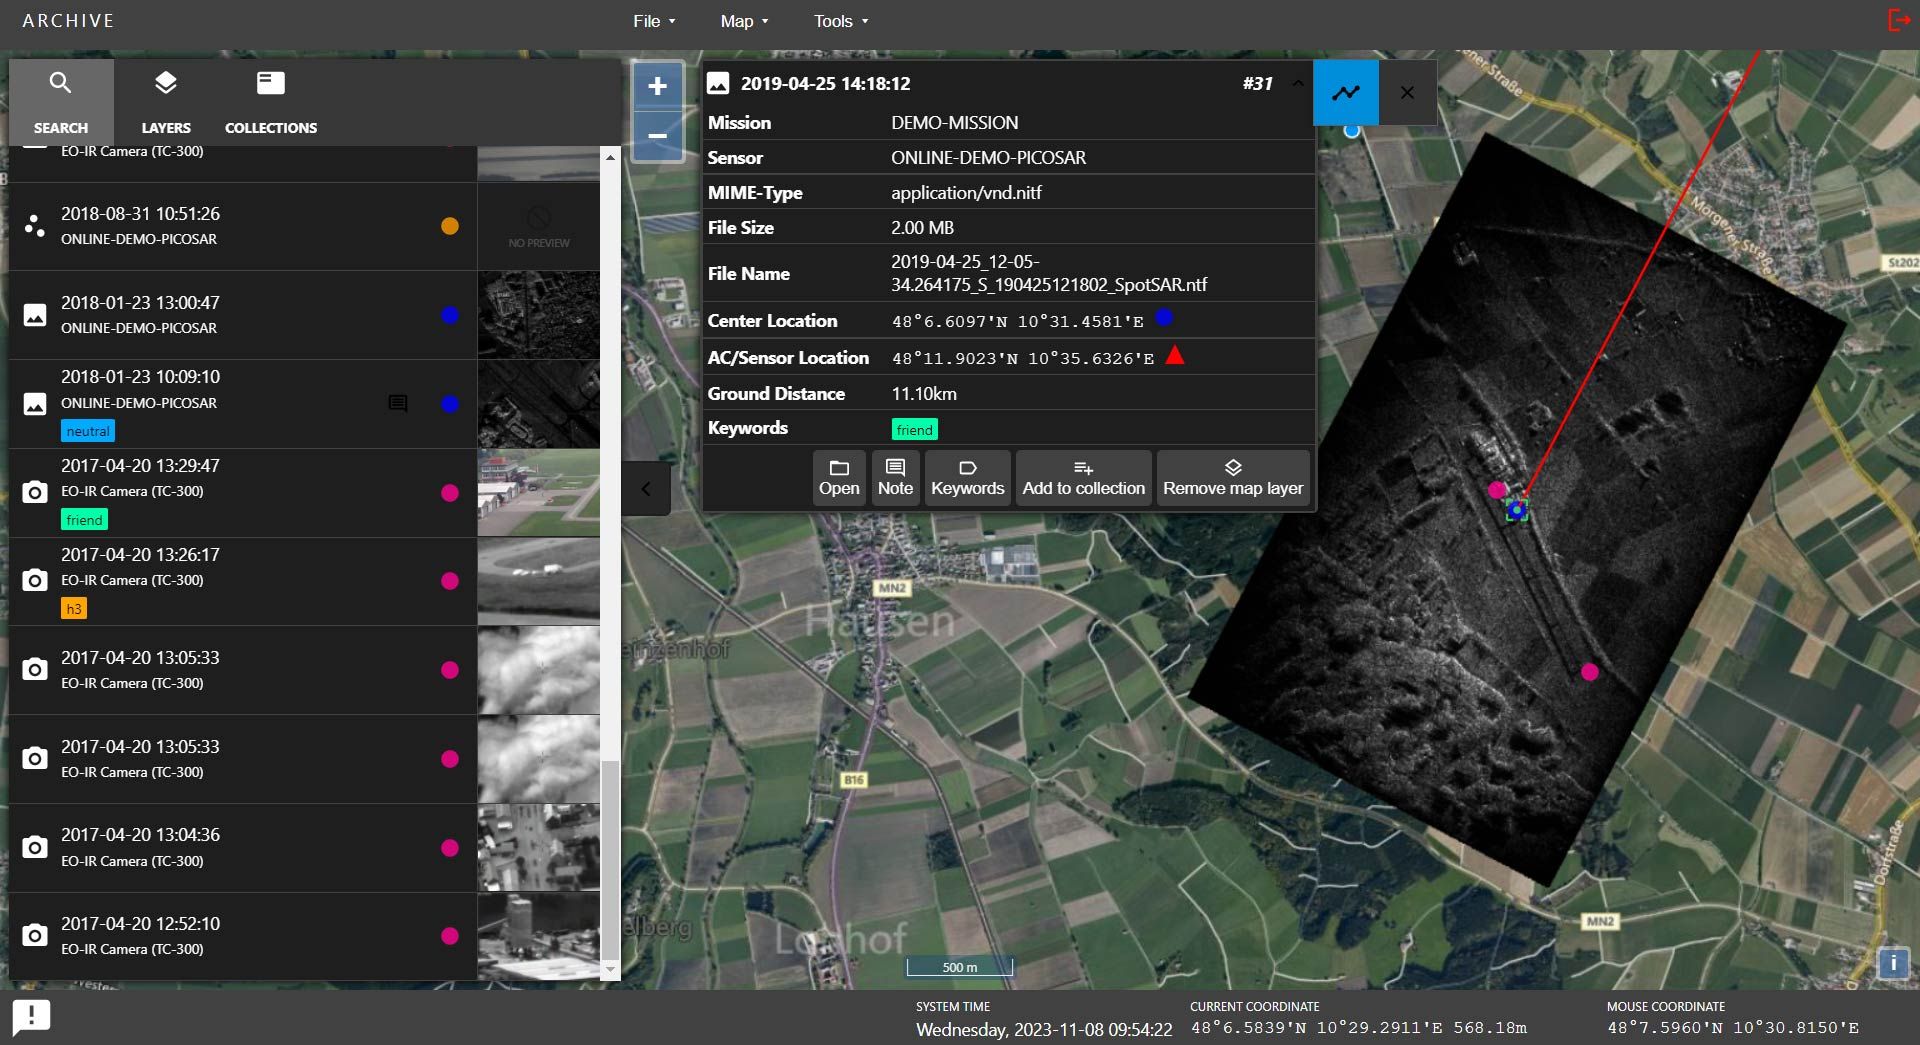This screenshot has width=1920, height=1045.
Task: Open the File dropdown menu
Action: (654, 21)
